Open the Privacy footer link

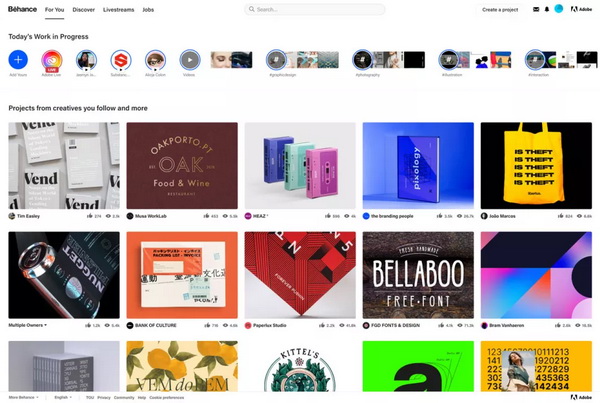(x=104, y=398)
